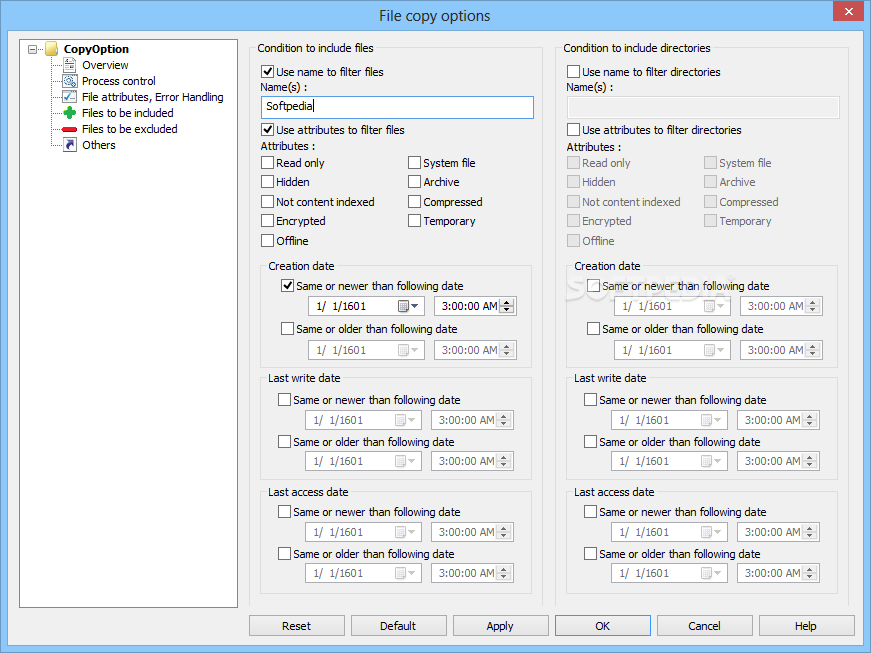Click the CopyOption folder icon

[x=51, y=49]
